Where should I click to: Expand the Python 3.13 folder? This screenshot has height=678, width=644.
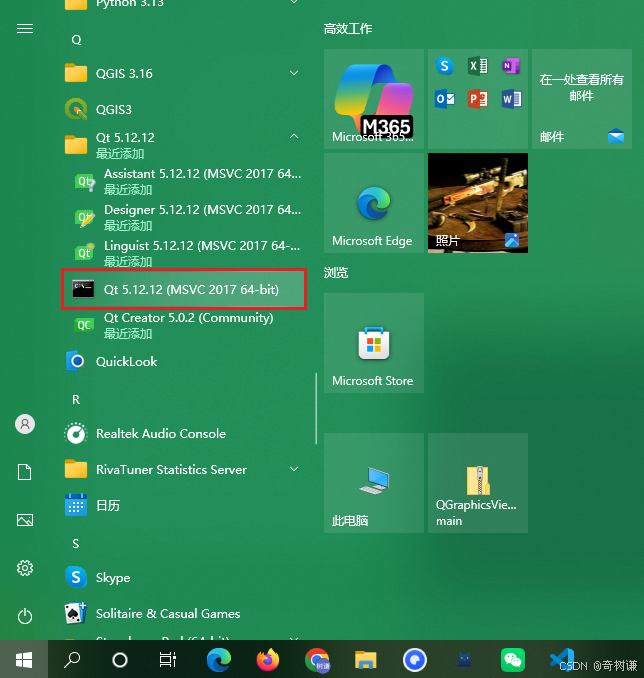pos(294,2)
